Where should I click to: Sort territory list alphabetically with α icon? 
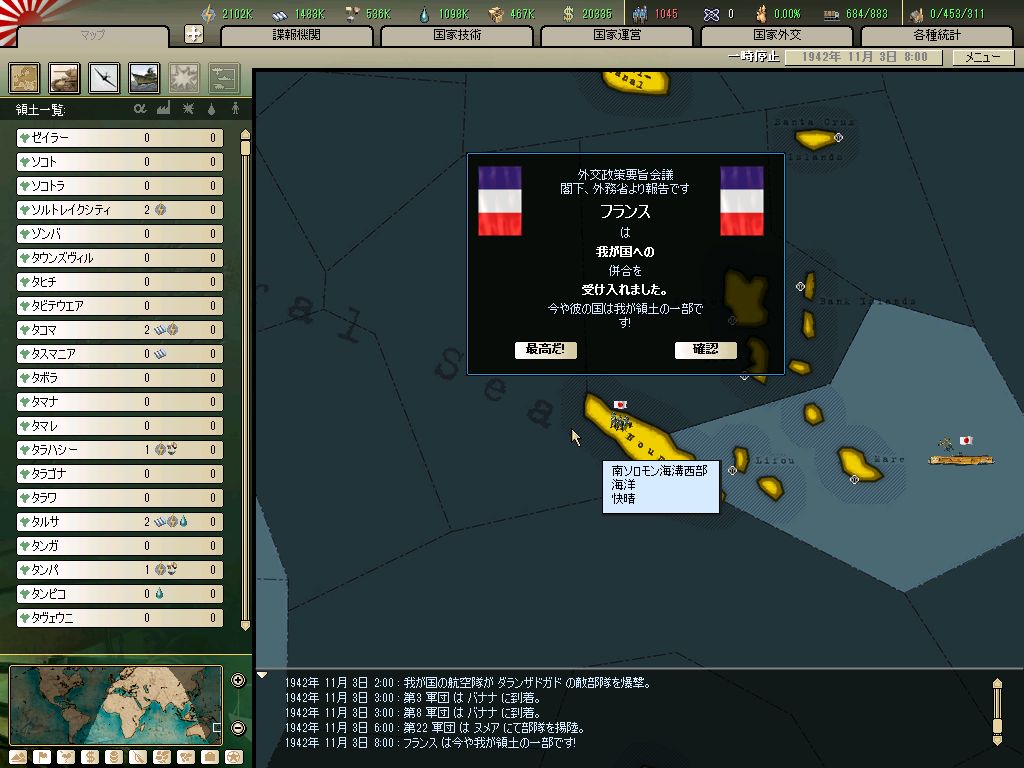140,108
